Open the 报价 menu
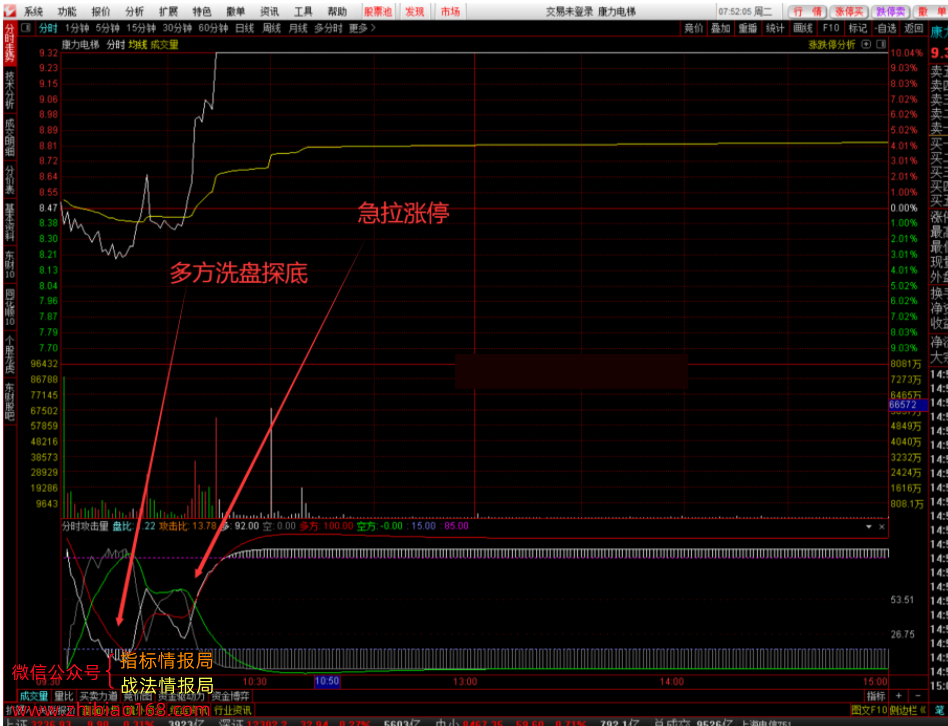948x726 pixels. tap(101, 11)
